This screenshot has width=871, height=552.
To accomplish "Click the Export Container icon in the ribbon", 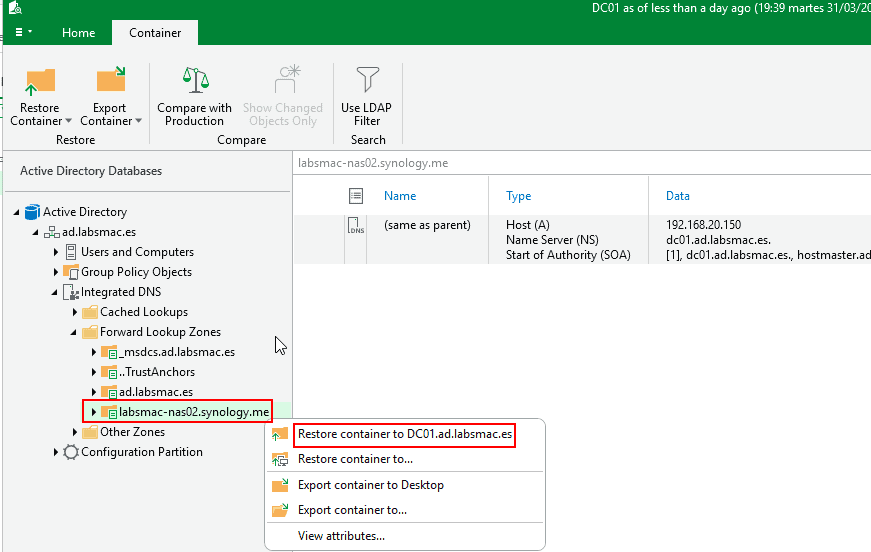I will [x=111, y=80].
